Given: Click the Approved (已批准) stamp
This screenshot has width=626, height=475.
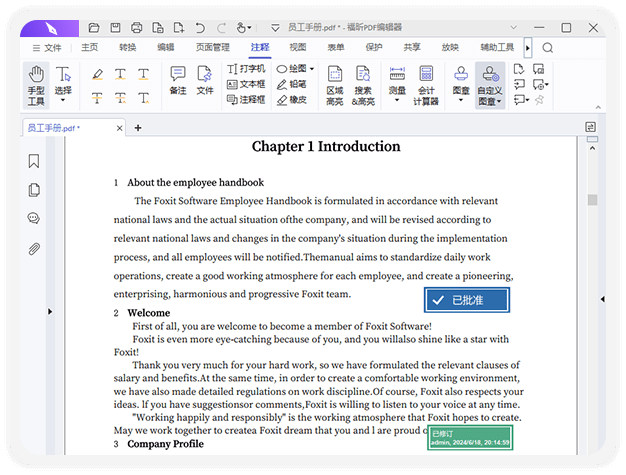Looking at the screenshot, I should tap(467, 300).
